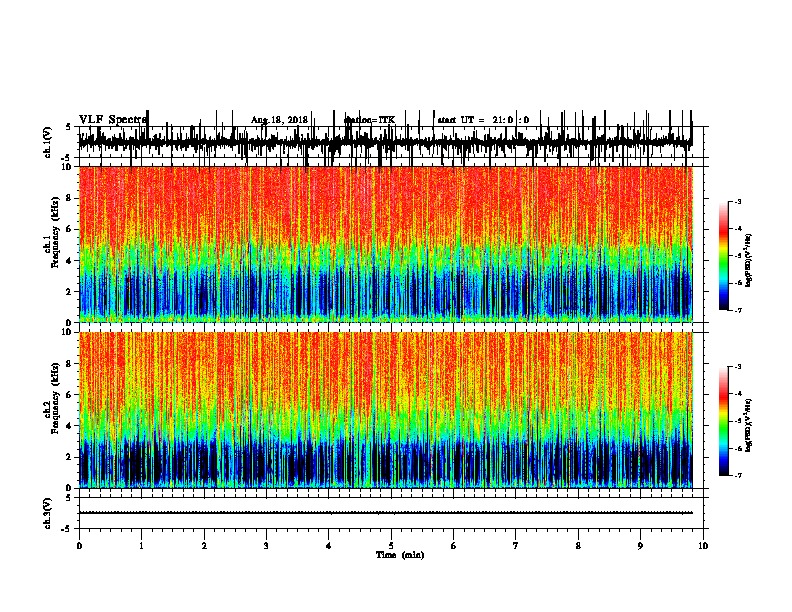Screen dimensions: 792x612
Task: Click the "VLF Spectra" plot title
Action: point(113,120)
